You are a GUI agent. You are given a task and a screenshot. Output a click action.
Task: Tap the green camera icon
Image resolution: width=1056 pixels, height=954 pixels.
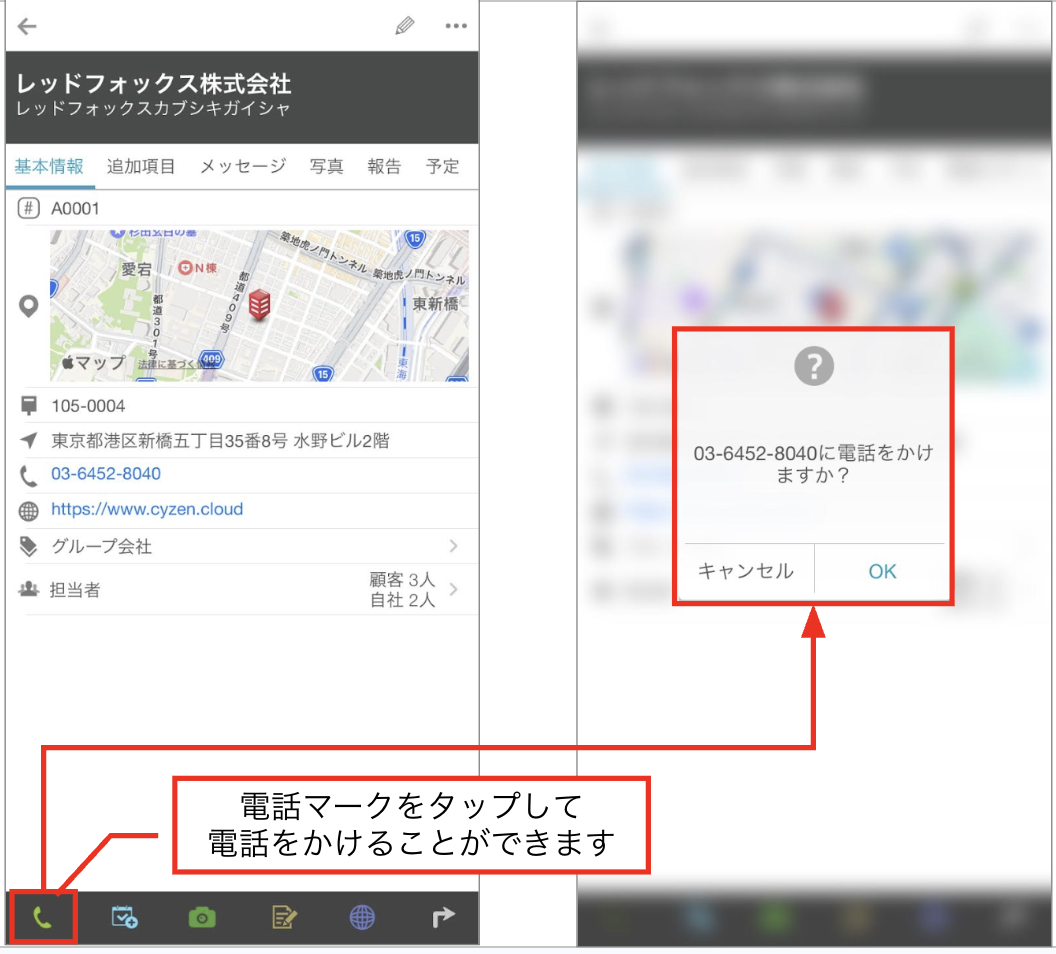[202, 917]
